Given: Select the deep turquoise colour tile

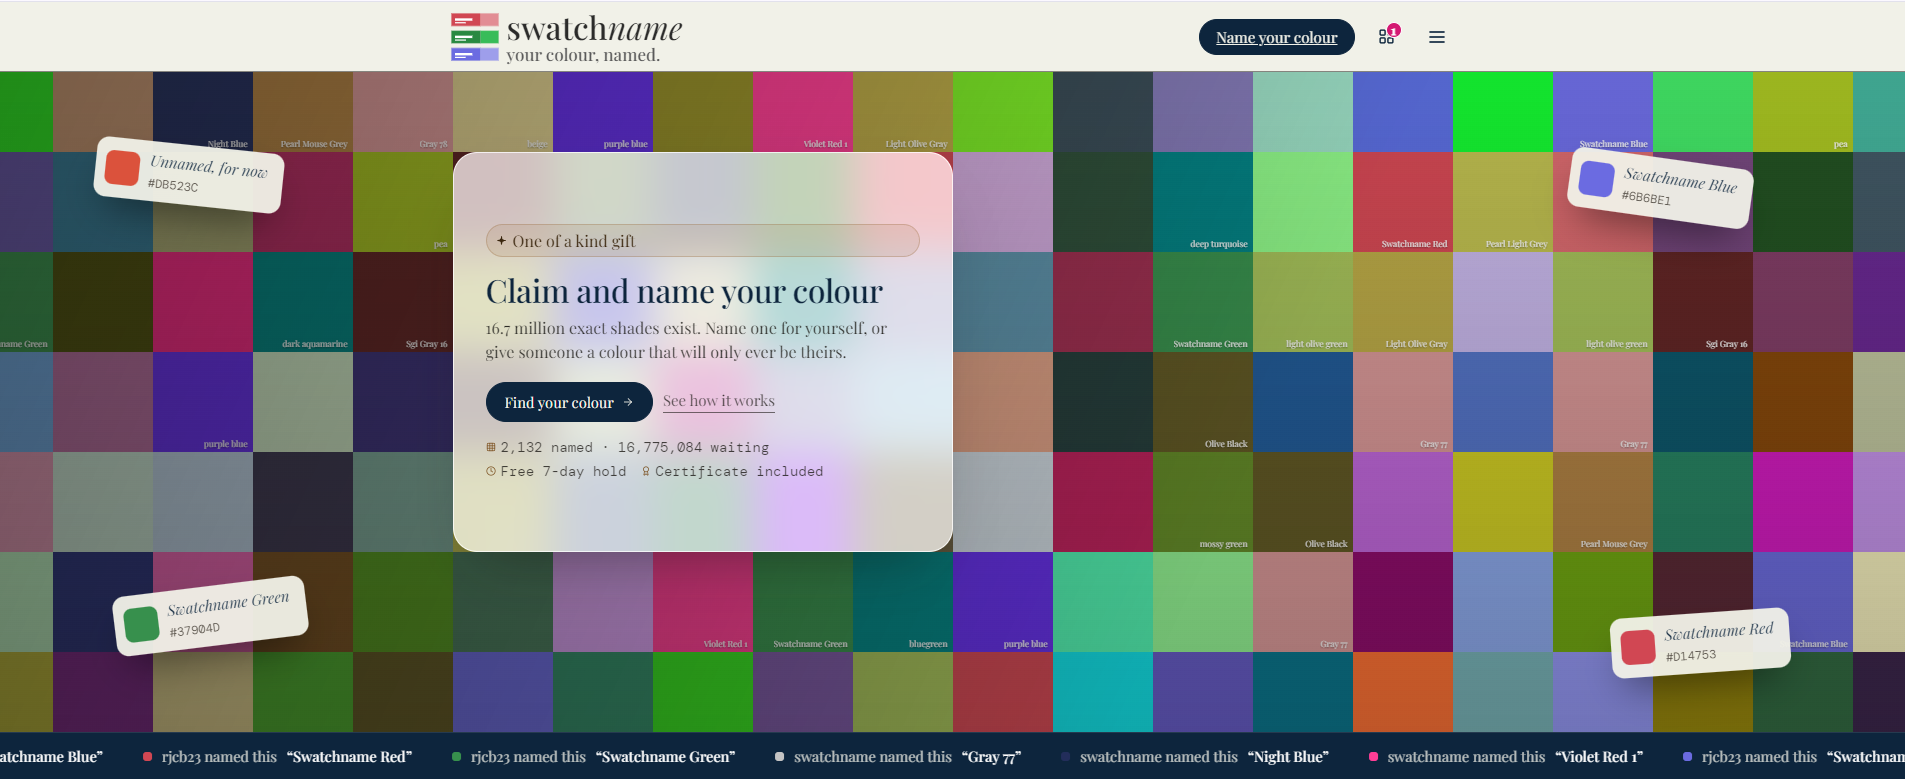Looking at the screenshot, I should point(1203,201).
